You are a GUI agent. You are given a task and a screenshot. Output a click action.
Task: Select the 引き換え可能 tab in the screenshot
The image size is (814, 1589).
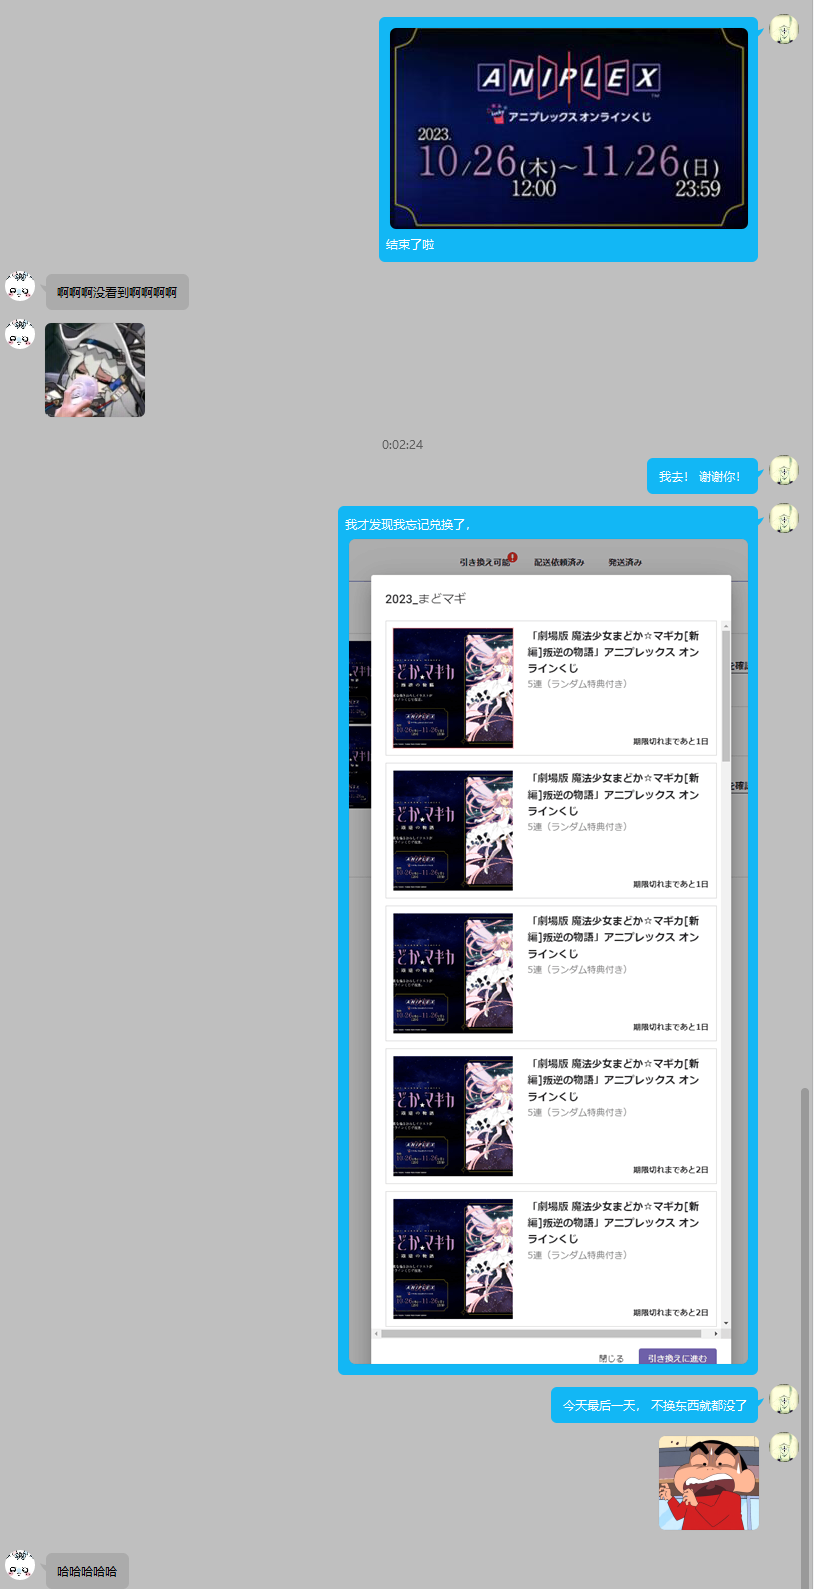point(485,562)
